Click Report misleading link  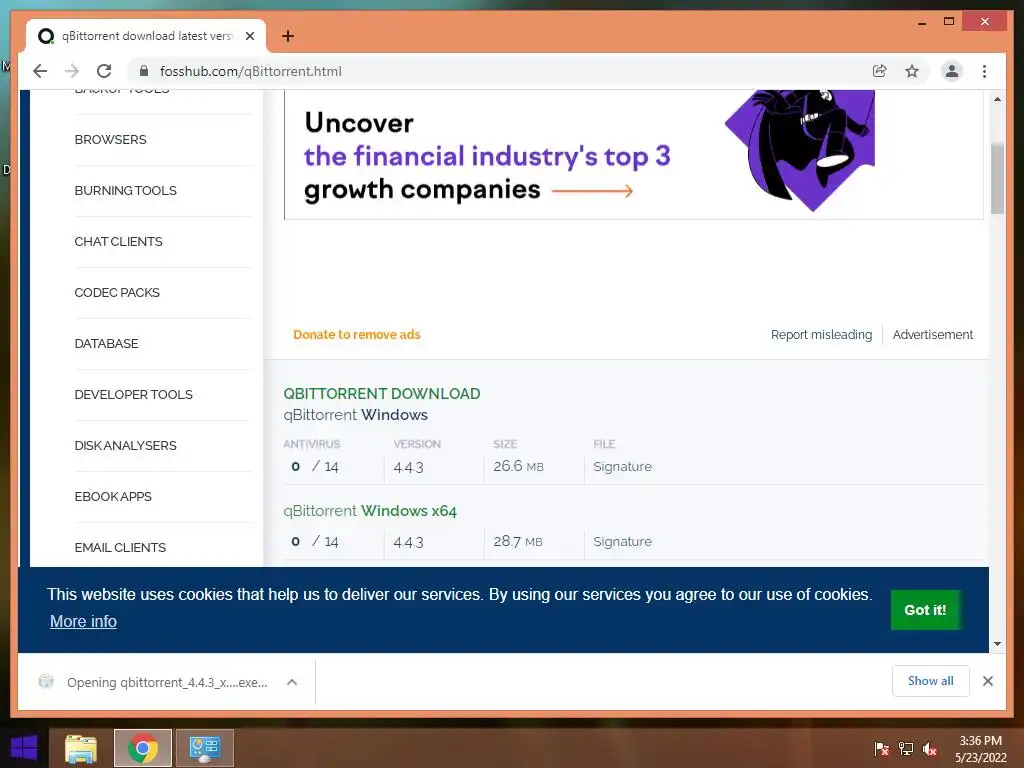point(821,334)
